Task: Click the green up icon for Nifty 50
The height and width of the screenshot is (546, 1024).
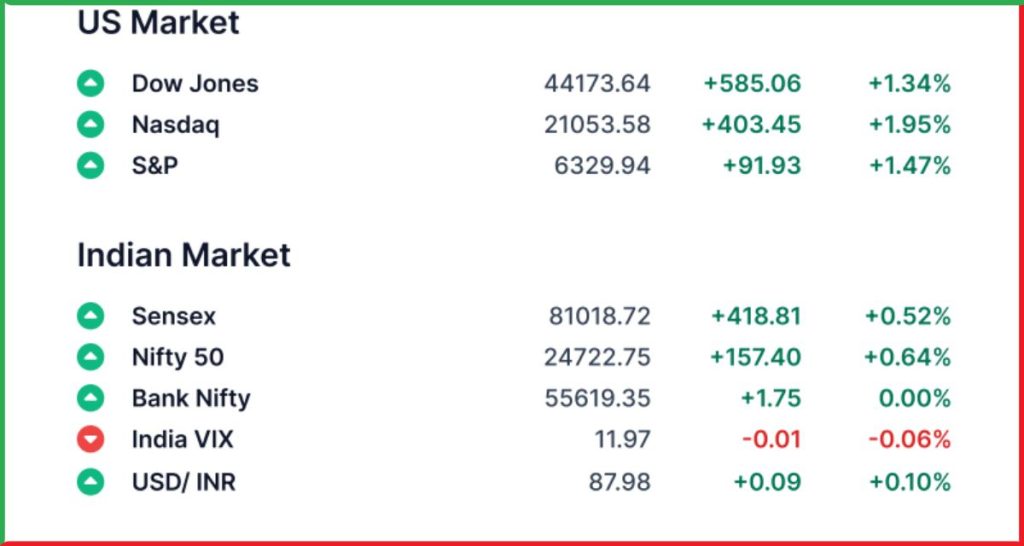Action: 90,357
